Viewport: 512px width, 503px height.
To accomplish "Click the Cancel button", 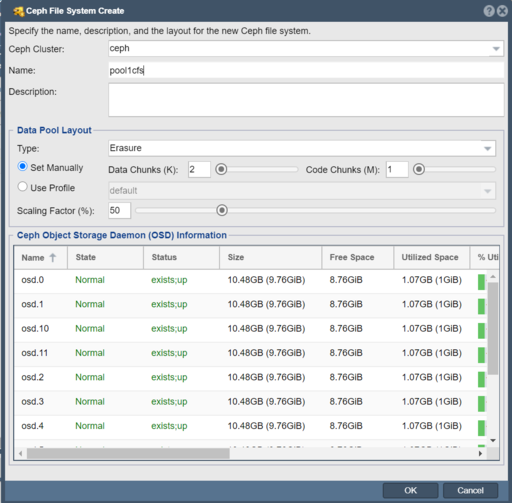I will tap(470, 490).
